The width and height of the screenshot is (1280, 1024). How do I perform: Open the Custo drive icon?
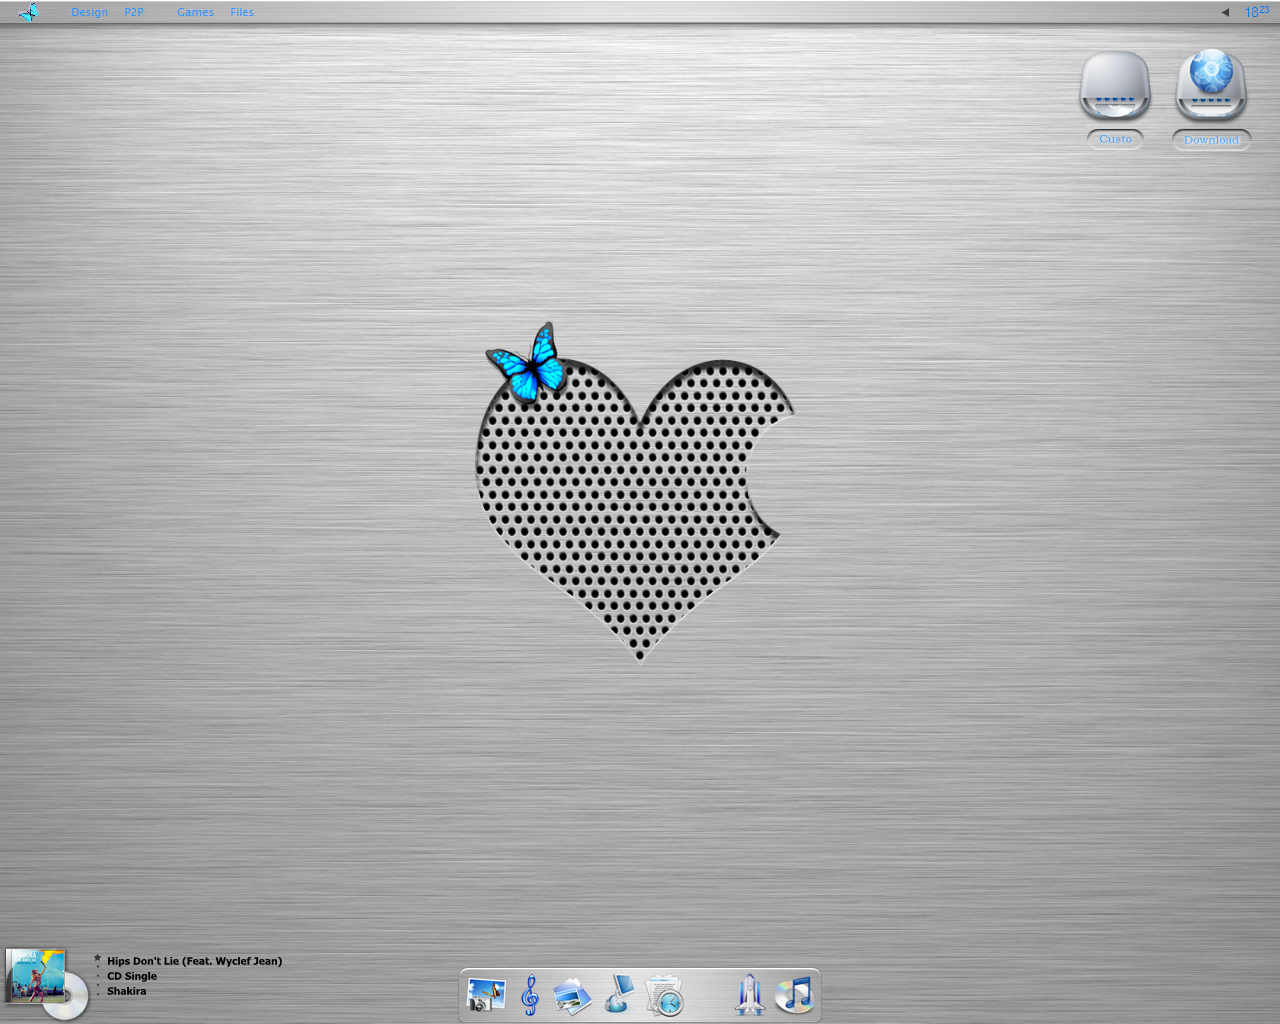coord(1115,86)
